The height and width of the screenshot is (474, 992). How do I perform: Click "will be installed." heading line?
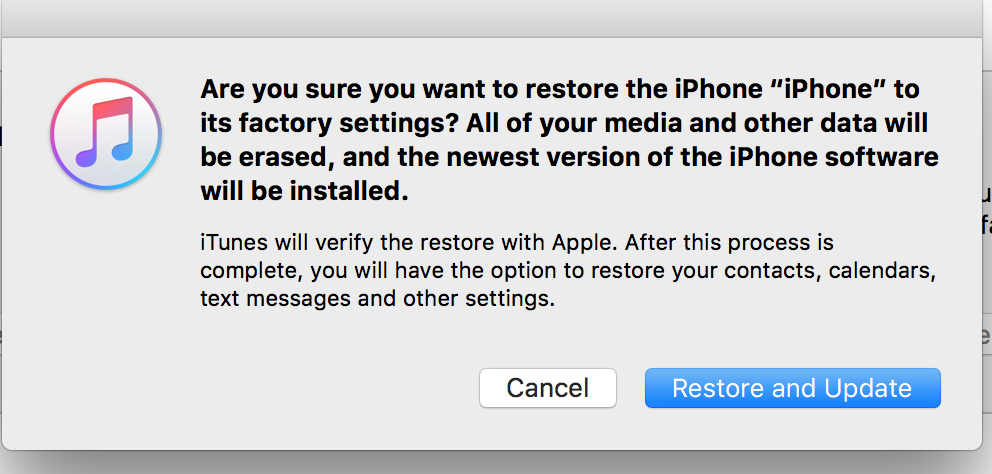(x=304, y=193)
